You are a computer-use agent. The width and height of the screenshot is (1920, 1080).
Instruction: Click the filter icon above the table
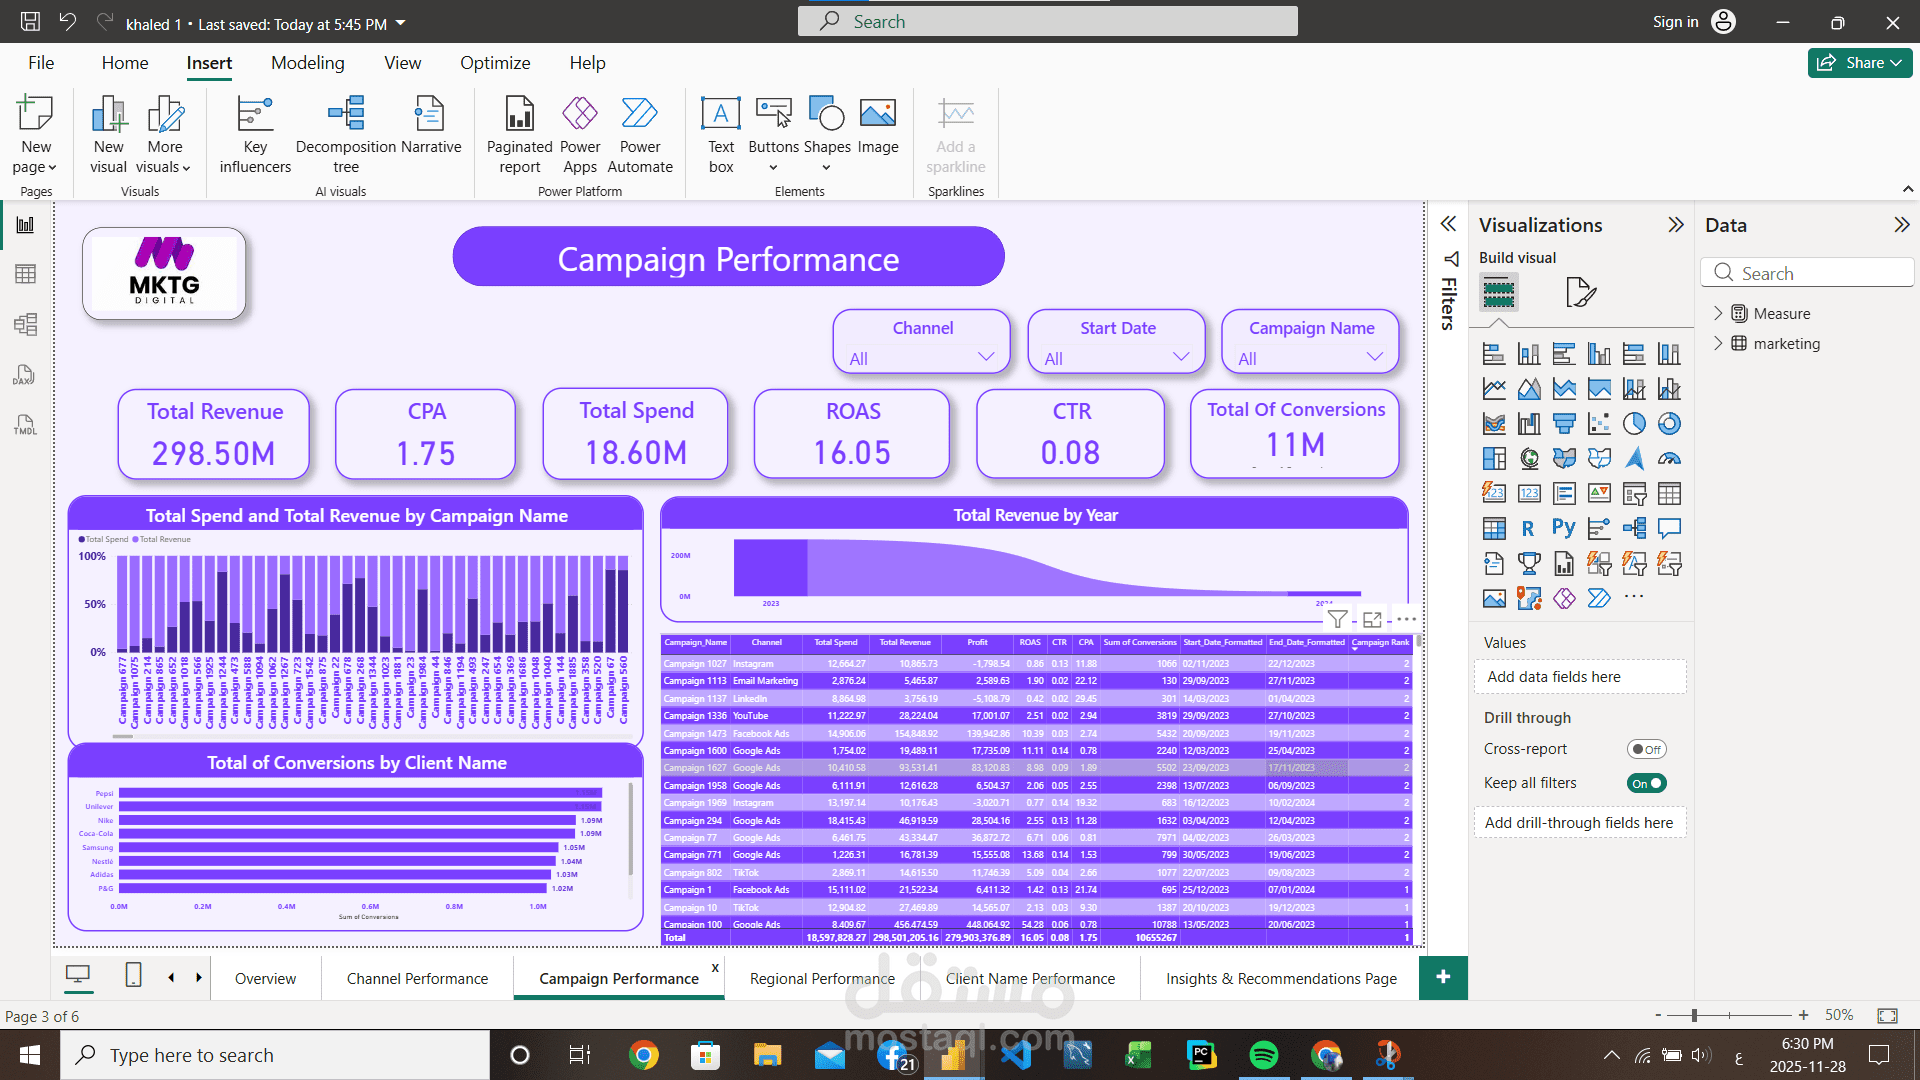pos(1337,619)
